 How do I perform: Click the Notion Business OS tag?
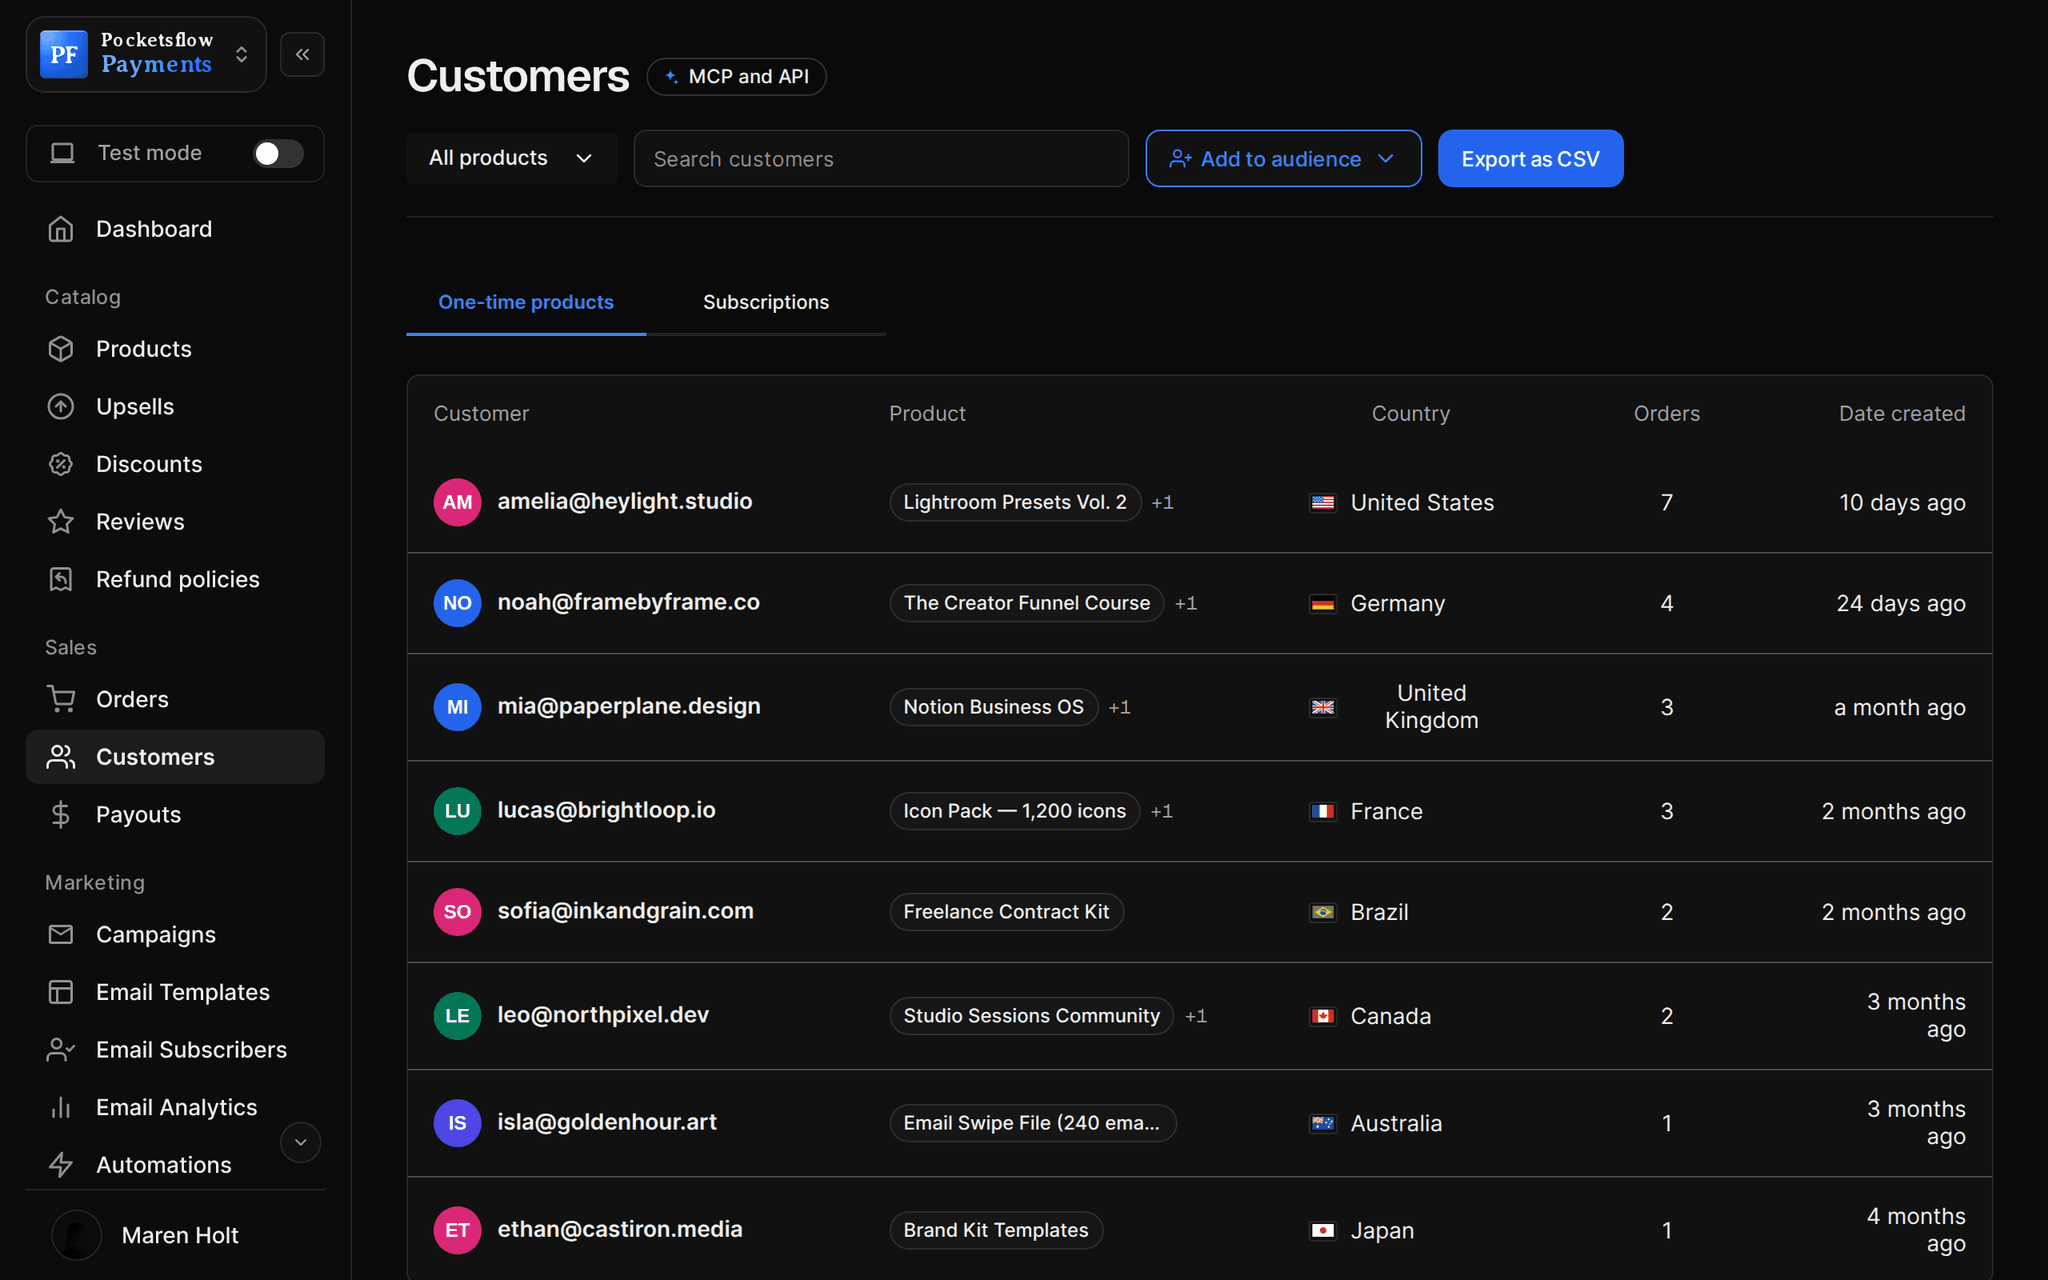point(994,707)
